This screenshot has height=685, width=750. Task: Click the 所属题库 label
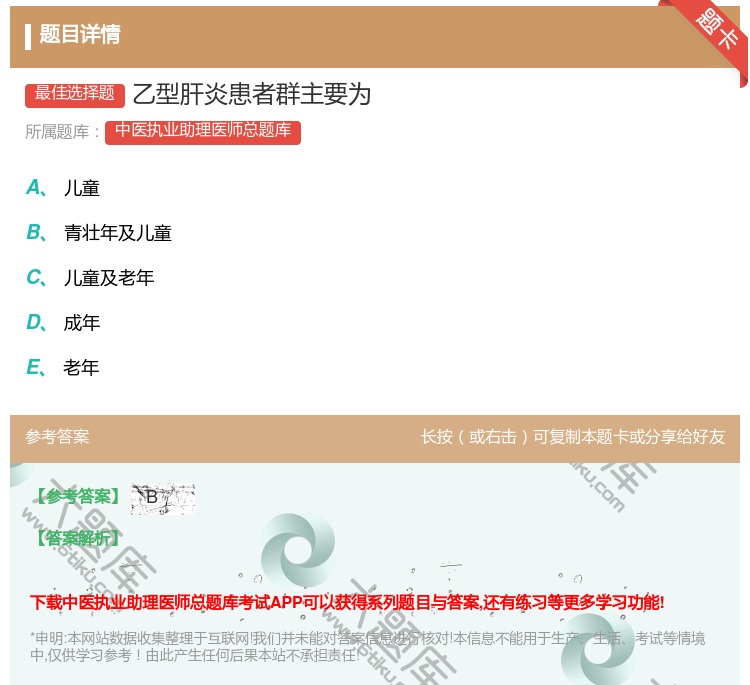click(x=62, y=132)
